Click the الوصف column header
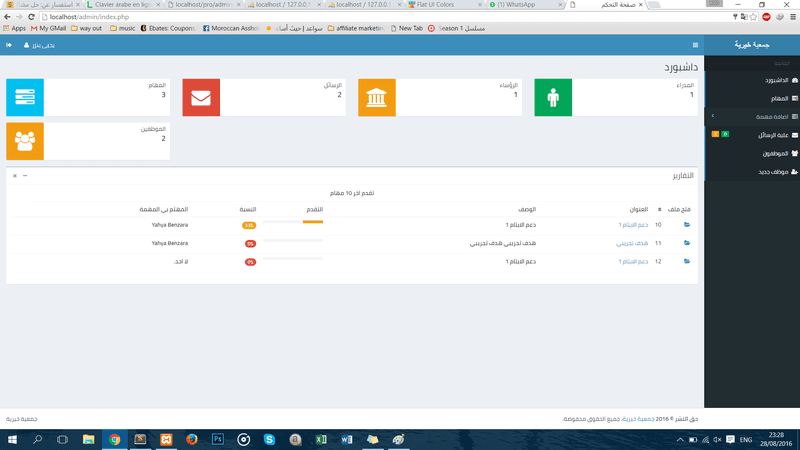800x450 pixels. (527, 209)
